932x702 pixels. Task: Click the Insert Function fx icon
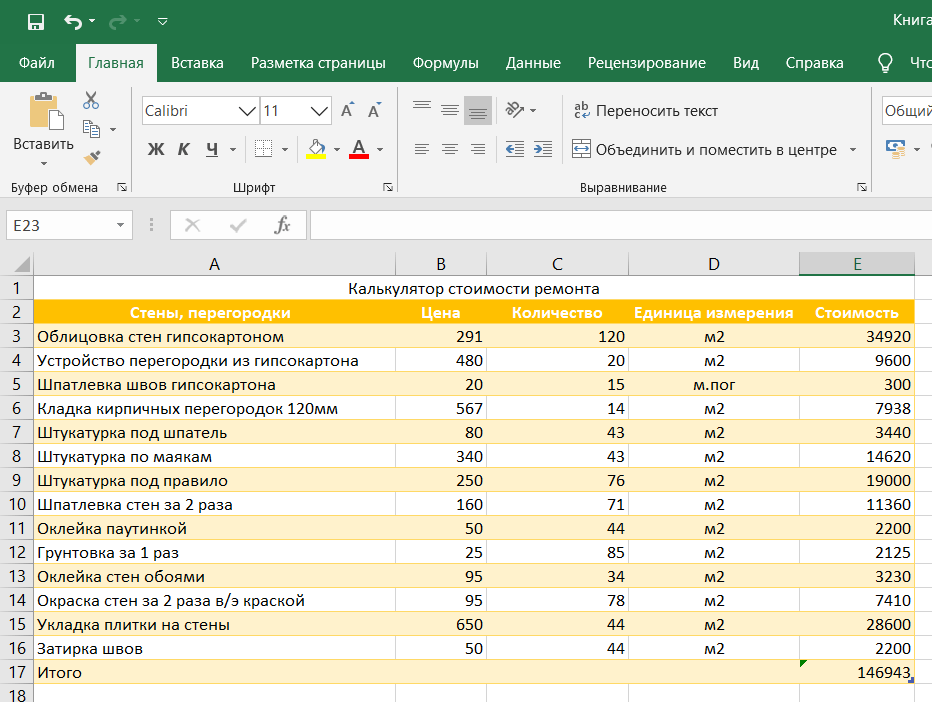(x=283, y=225)
